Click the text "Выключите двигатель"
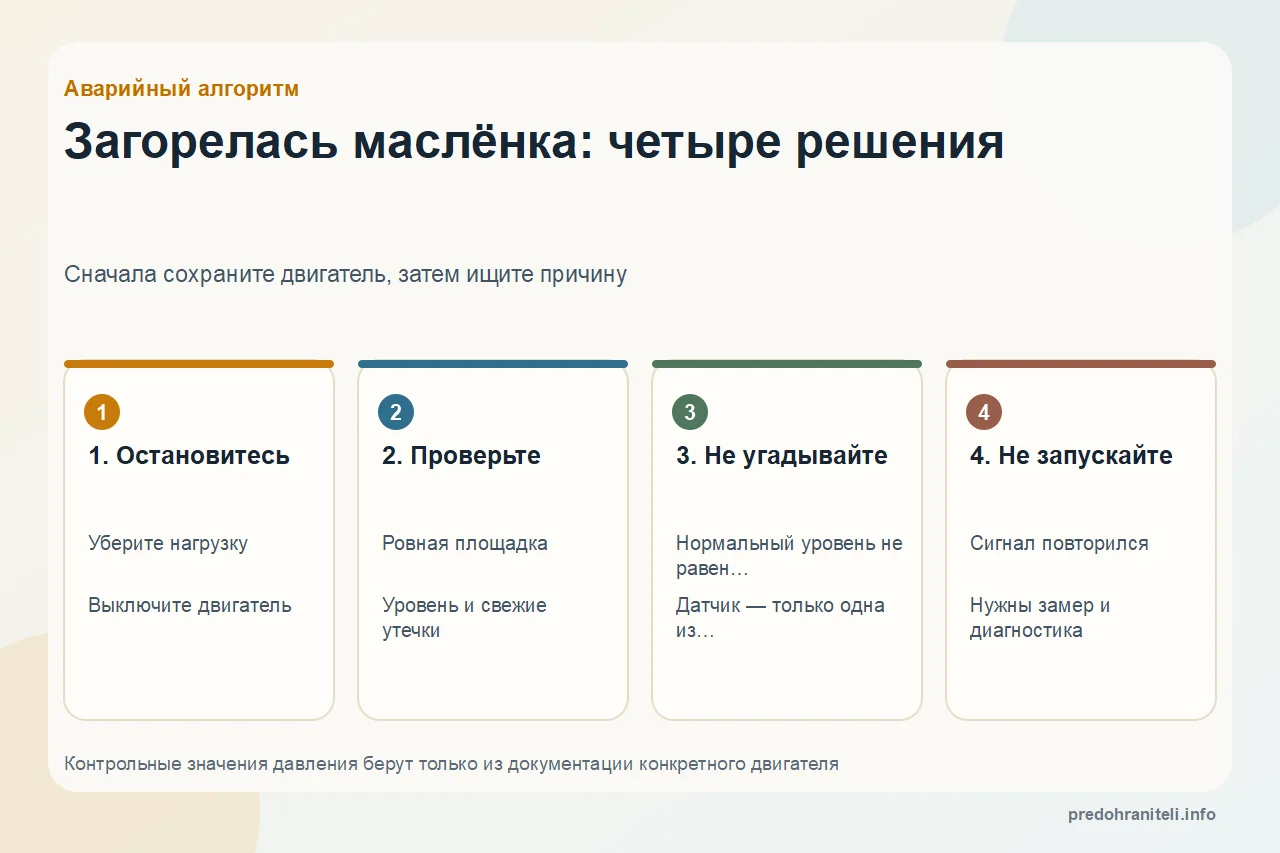 tap(190, 605)
